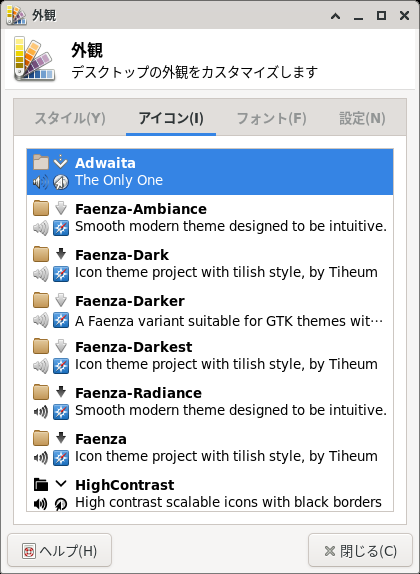420x574 pixels.
Task: Choose the Faenza-Ambiance icon theme
Action: click(141, 209)
